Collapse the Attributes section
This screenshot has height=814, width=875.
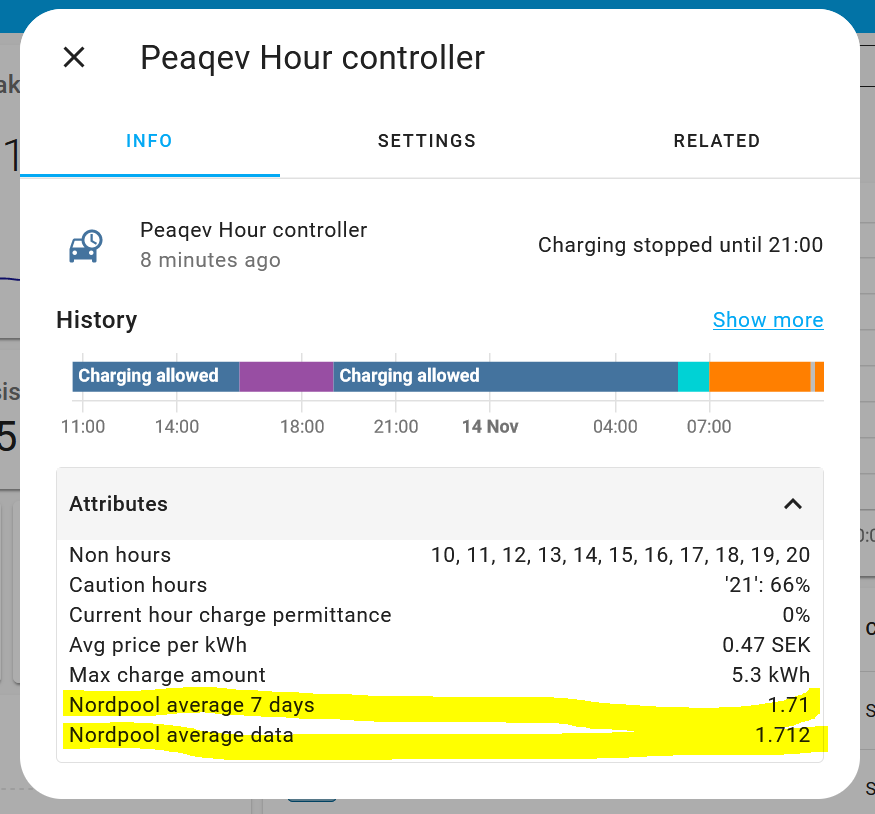[x=793, y=504]
